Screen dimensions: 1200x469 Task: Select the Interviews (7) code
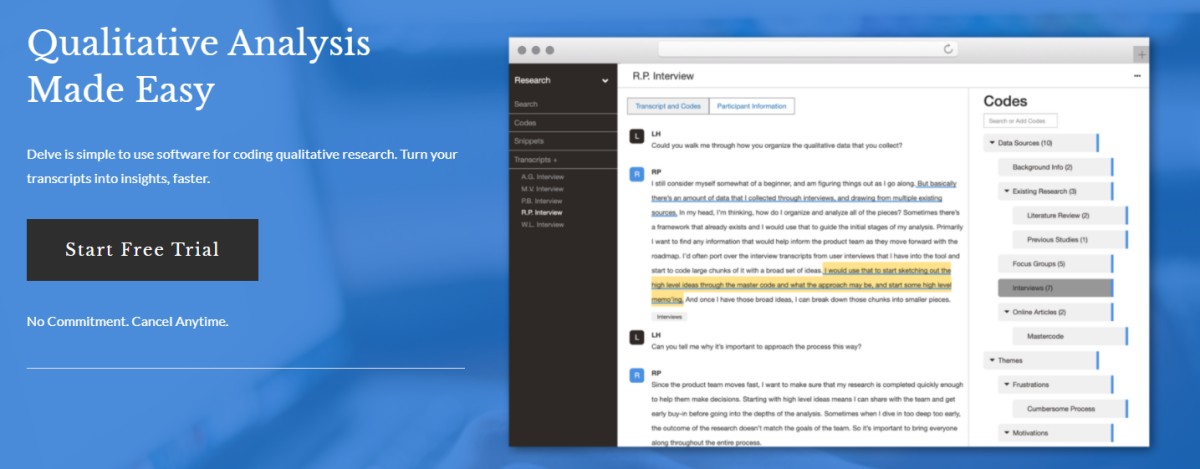click(x=1054, y=288)
